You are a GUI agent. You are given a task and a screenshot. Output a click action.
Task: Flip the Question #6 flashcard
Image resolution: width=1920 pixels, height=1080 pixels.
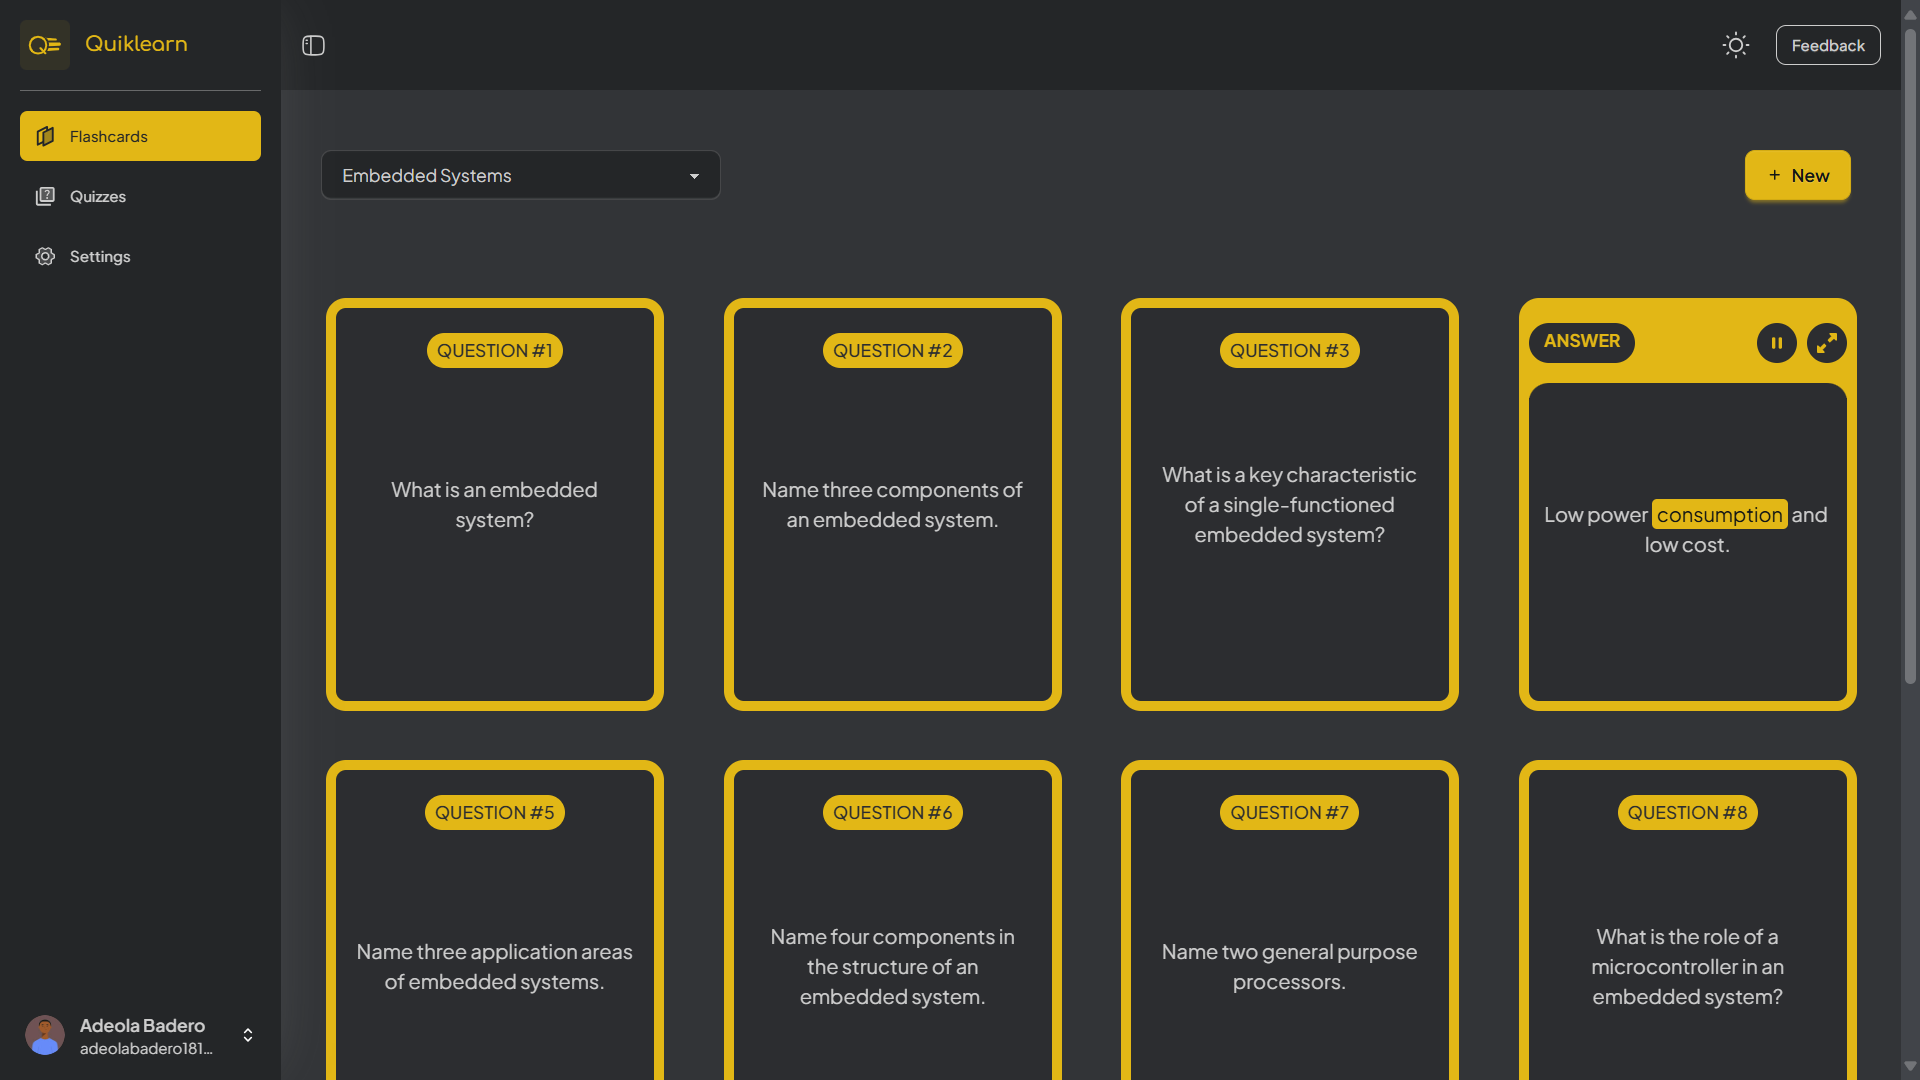[x=892, y=920]
